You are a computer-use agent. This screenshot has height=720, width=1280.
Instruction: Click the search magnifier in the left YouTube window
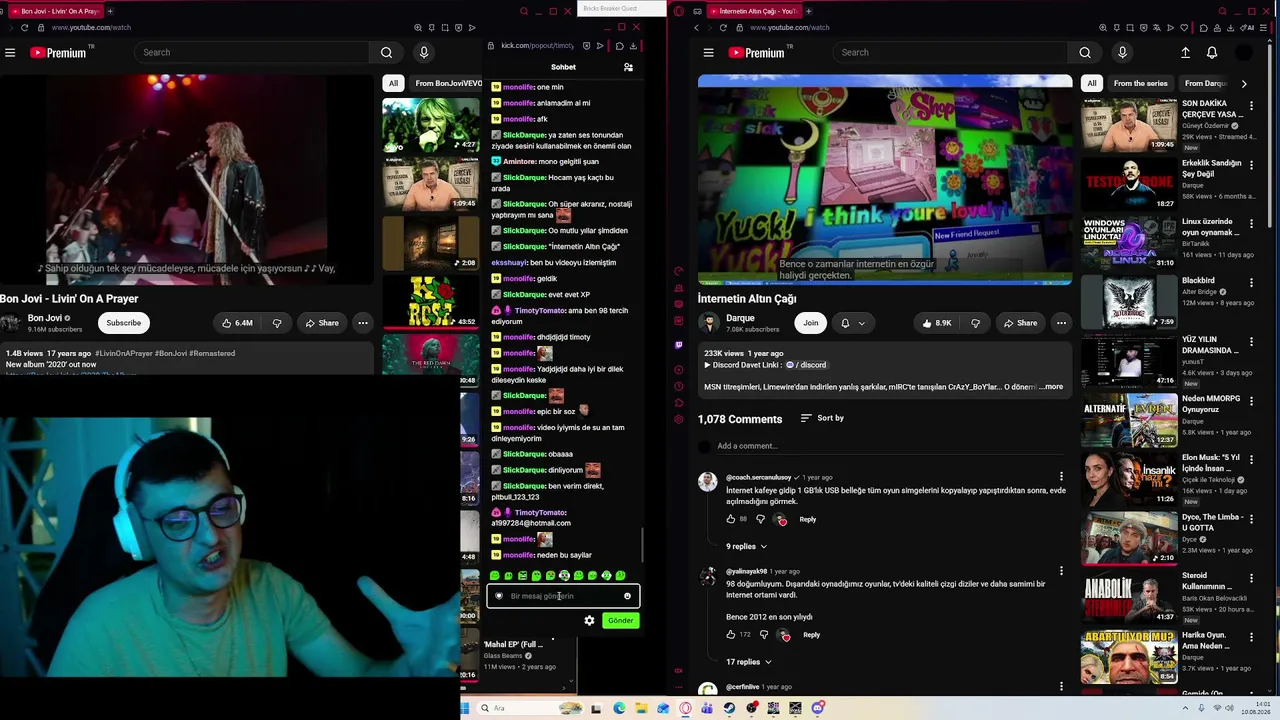386,52
